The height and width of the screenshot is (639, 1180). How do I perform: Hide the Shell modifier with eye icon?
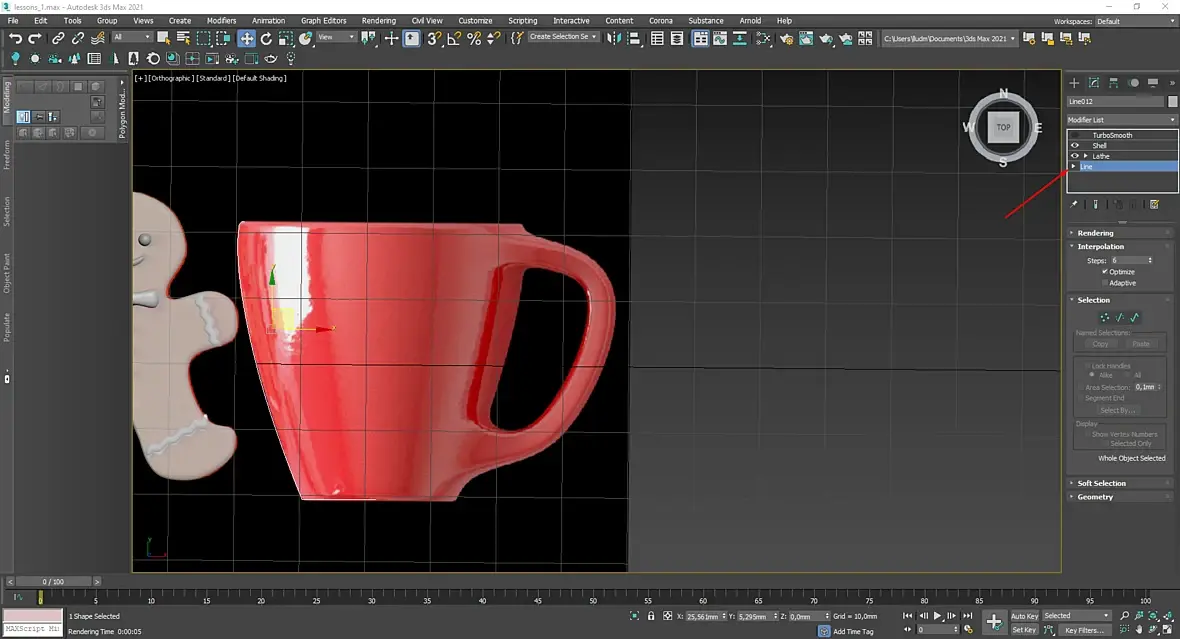[x=1075, y=145]
